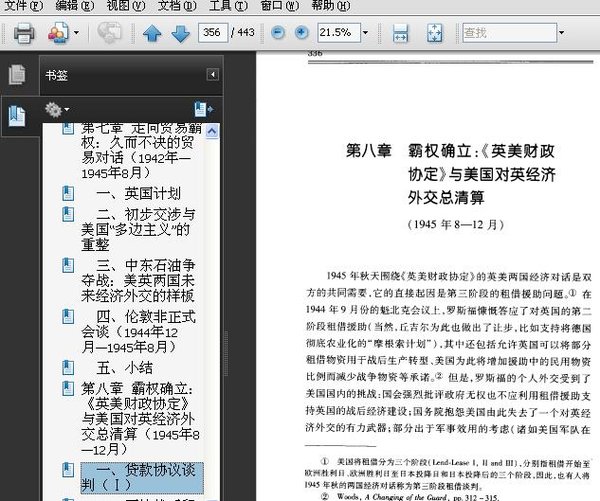This screenshot has width=600, height=501.
Task: Open the zoom level dropdown arrow
Action: point(365,33)
